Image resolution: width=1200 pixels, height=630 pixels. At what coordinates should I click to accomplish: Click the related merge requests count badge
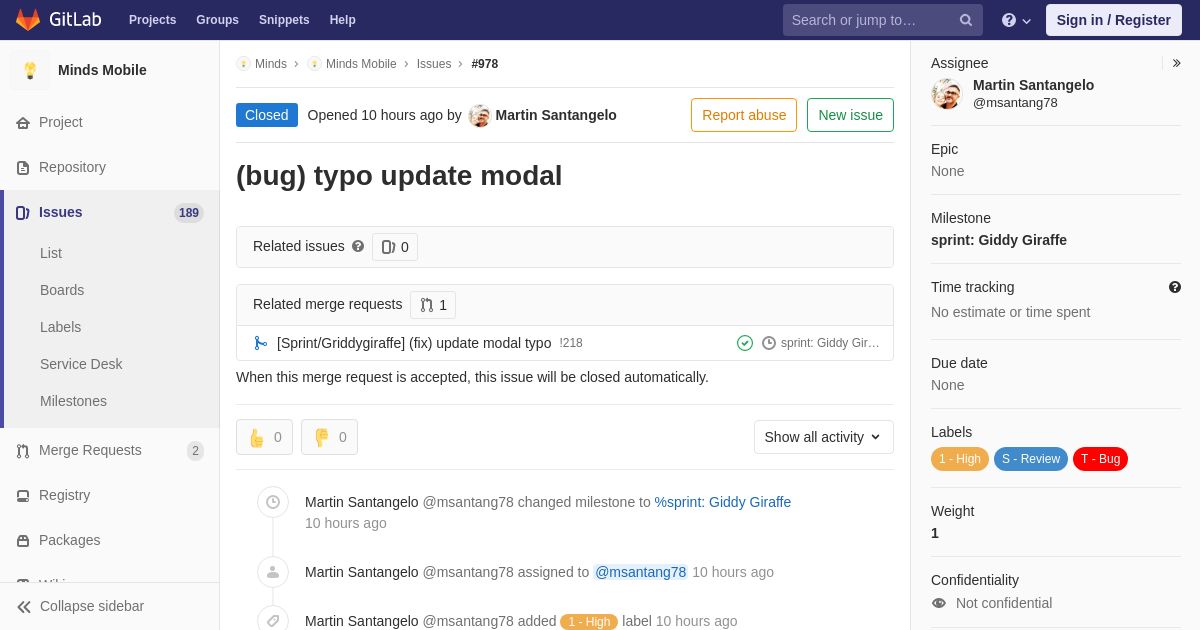click(x=433, y=305)
